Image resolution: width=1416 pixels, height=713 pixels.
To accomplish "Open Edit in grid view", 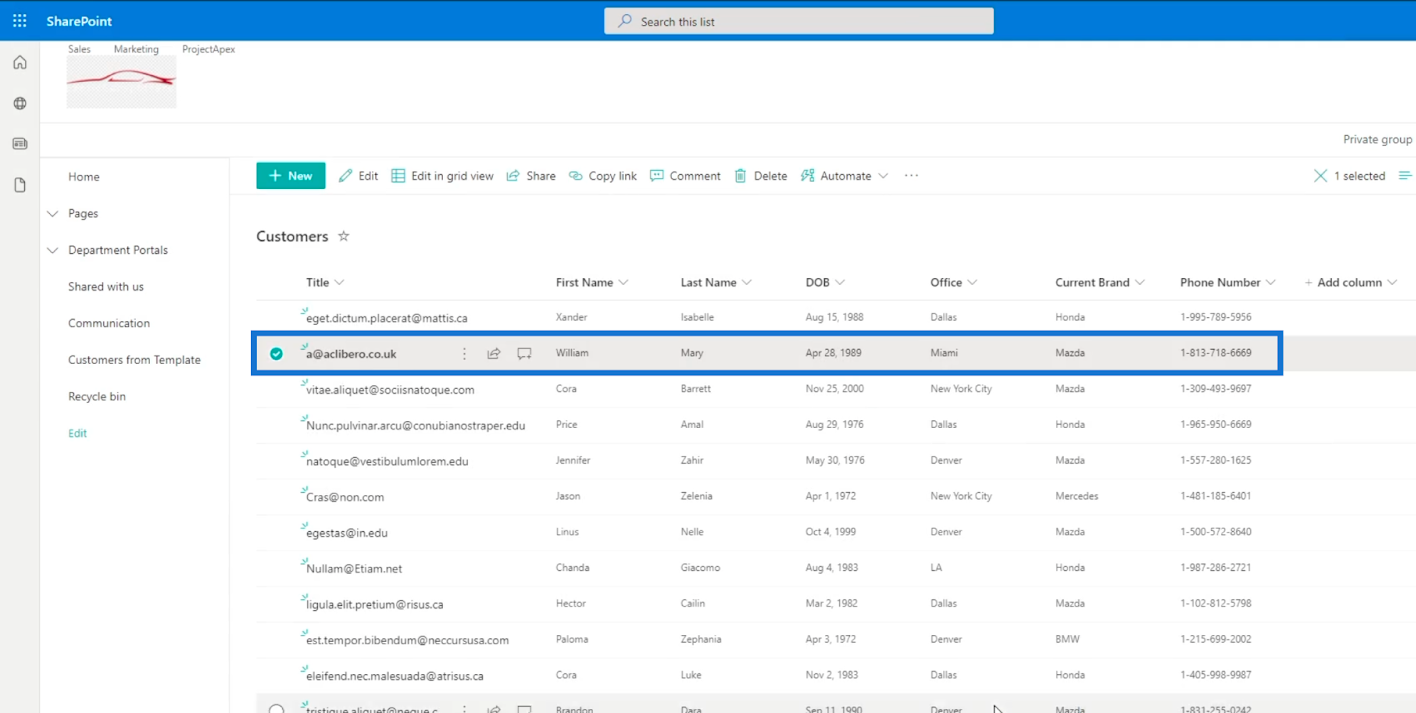I will coord(442,176).
